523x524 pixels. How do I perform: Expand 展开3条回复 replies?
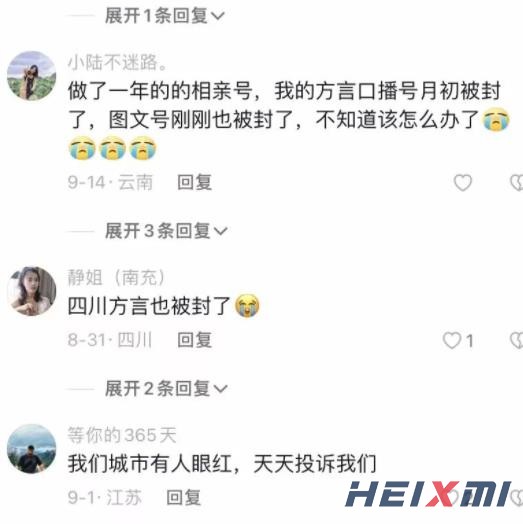coord(166,231)
